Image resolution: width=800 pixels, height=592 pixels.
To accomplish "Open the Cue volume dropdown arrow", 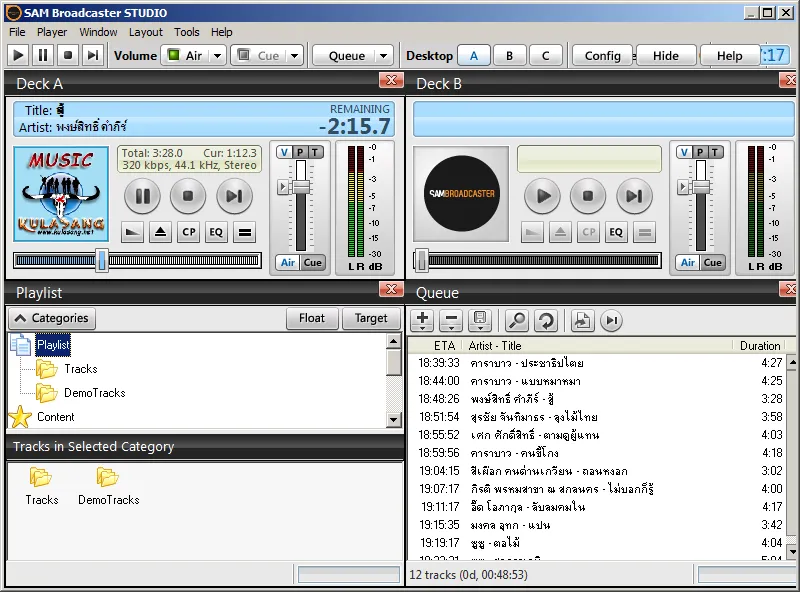I will pos(294,55).
